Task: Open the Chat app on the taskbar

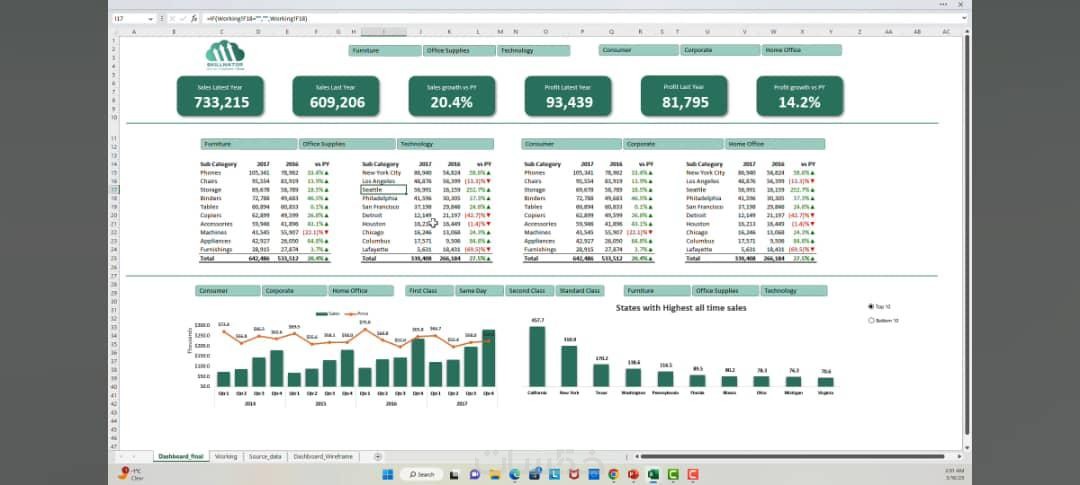Action: [475, 474]
